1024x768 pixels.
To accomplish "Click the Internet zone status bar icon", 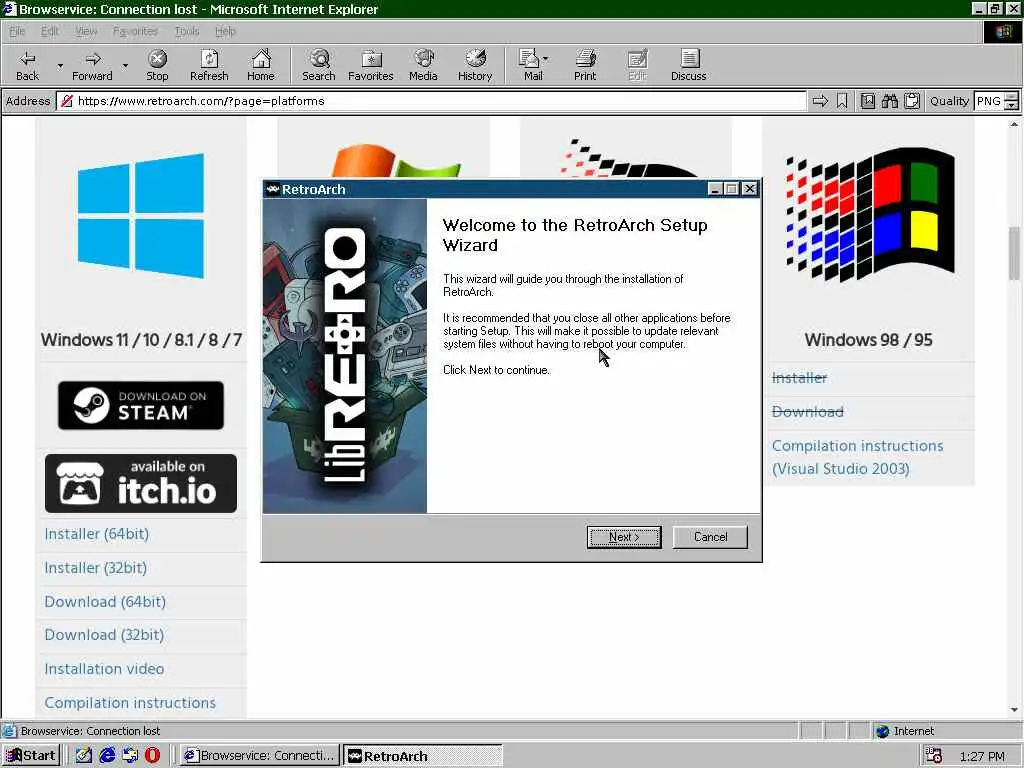I will point(883,731).
